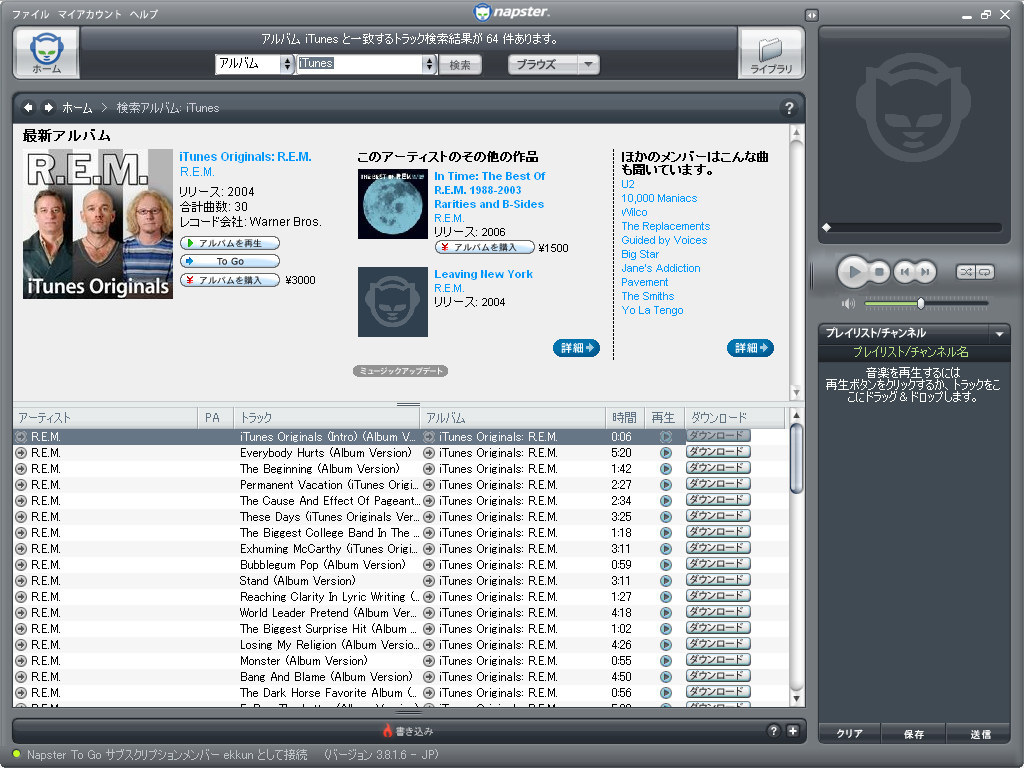Open the Yo La Tengo artist link

[652, 310]
